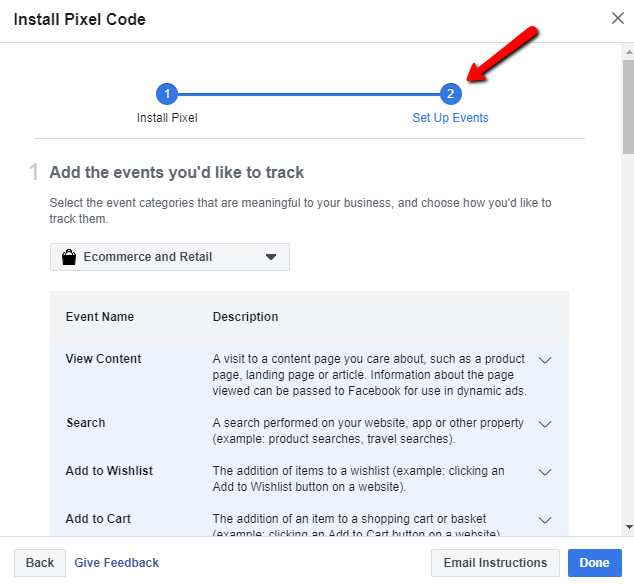Click the blue Done button
634x584 pixels.
coord(594,563)
